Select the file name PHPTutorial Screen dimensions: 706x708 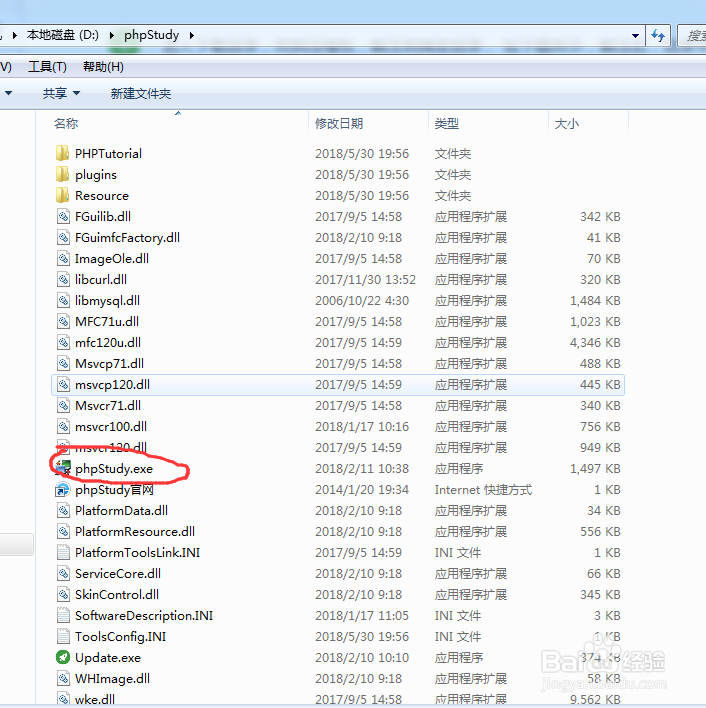pyautogui.click(x=108, y=154)
